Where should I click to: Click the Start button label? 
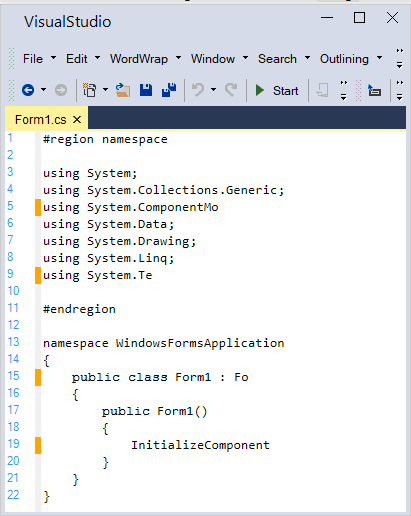tap(285, 91)
